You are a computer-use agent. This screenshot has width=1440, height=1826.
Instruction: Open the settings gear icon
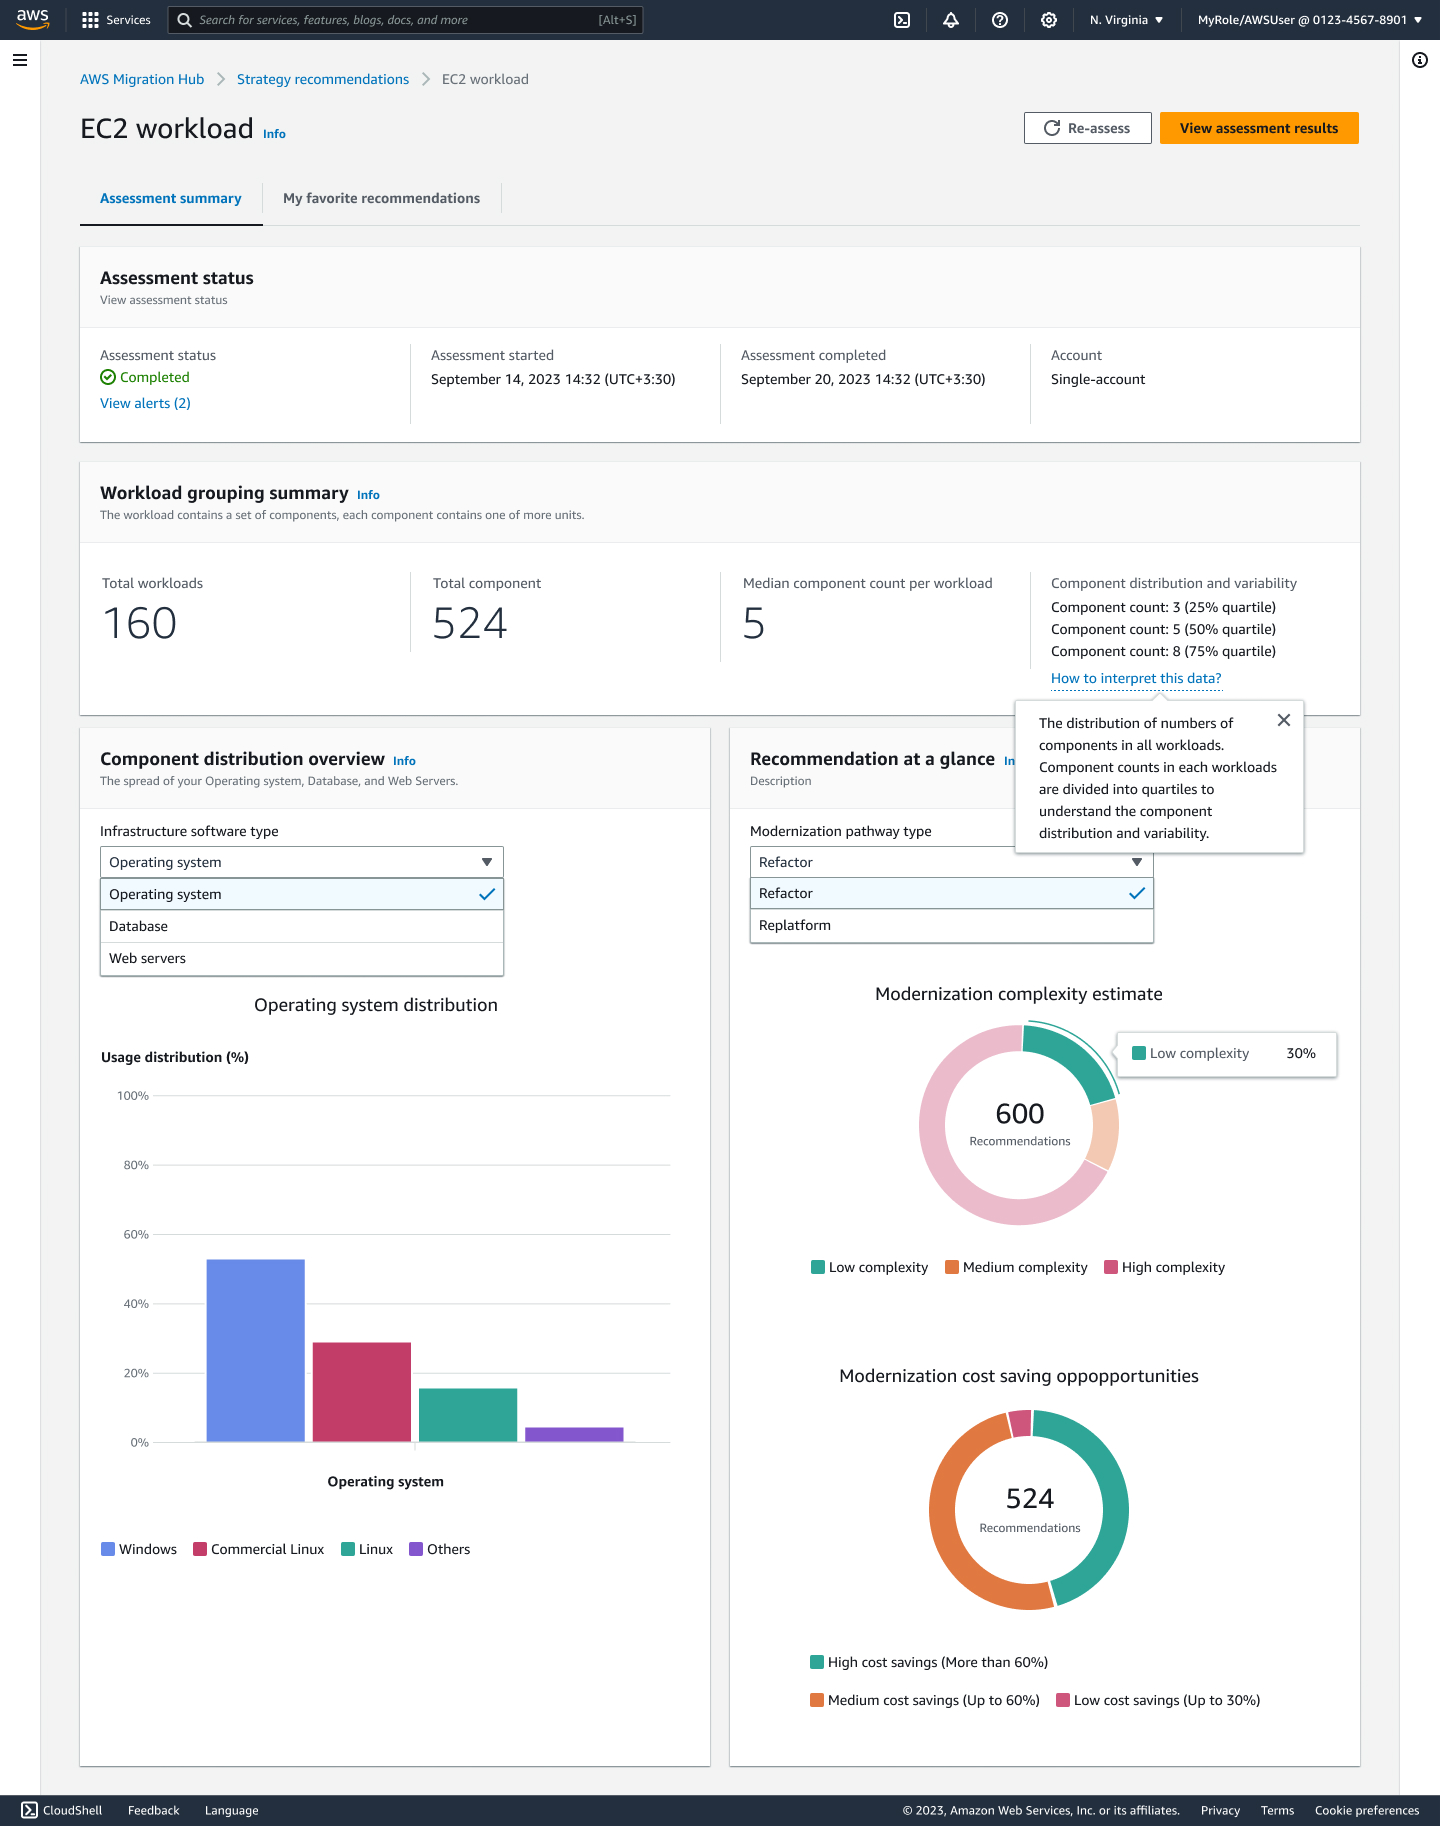coord(1049,20)
